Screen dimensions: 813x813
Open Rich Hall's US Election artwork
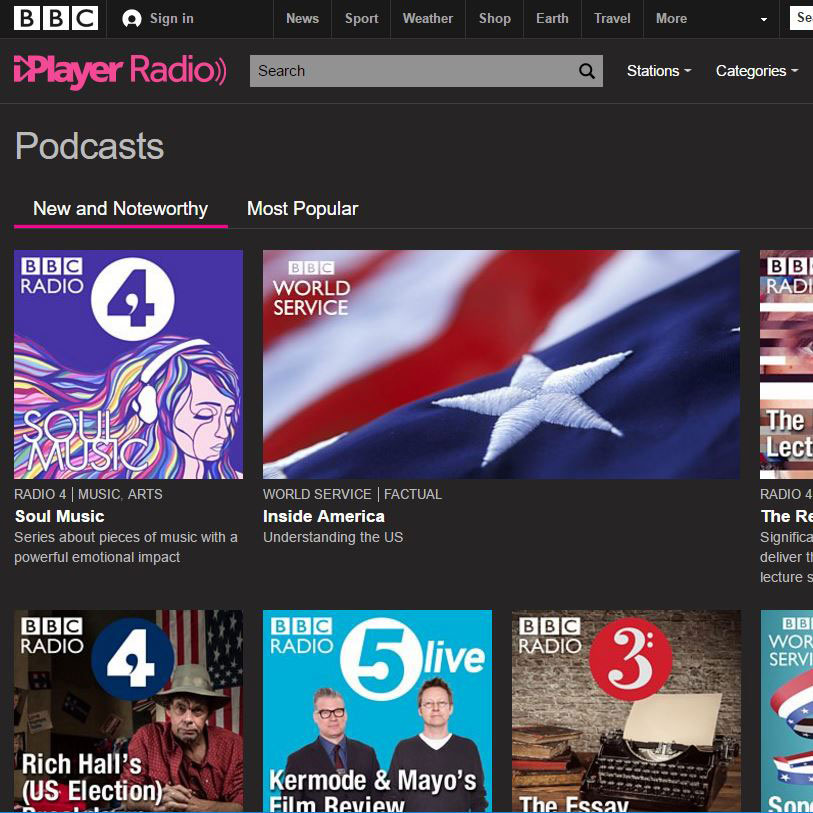click(129, 711)
